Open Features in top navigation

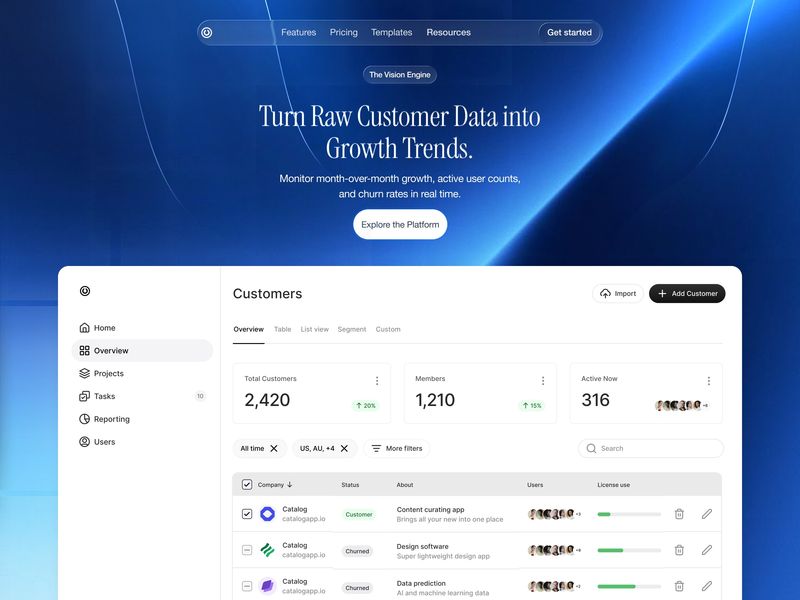[298, 32]
